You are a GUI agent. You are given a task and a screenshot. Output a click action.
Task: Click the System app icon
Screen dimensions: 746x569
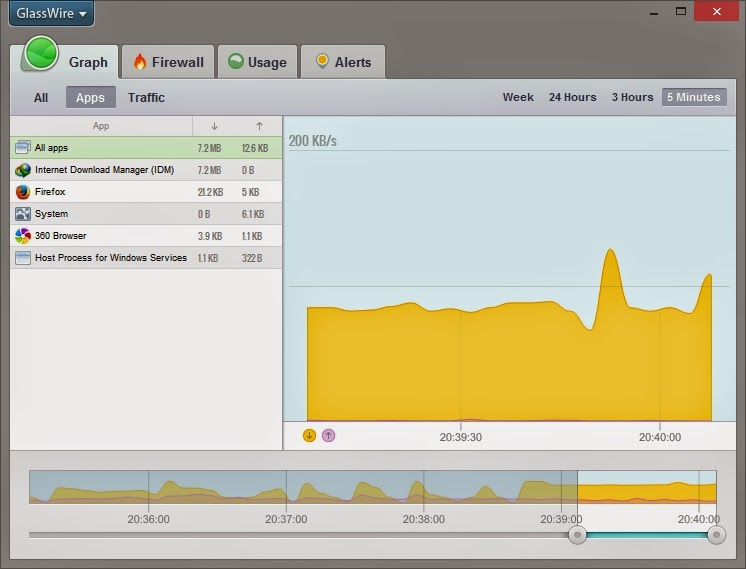pos(22,214)
